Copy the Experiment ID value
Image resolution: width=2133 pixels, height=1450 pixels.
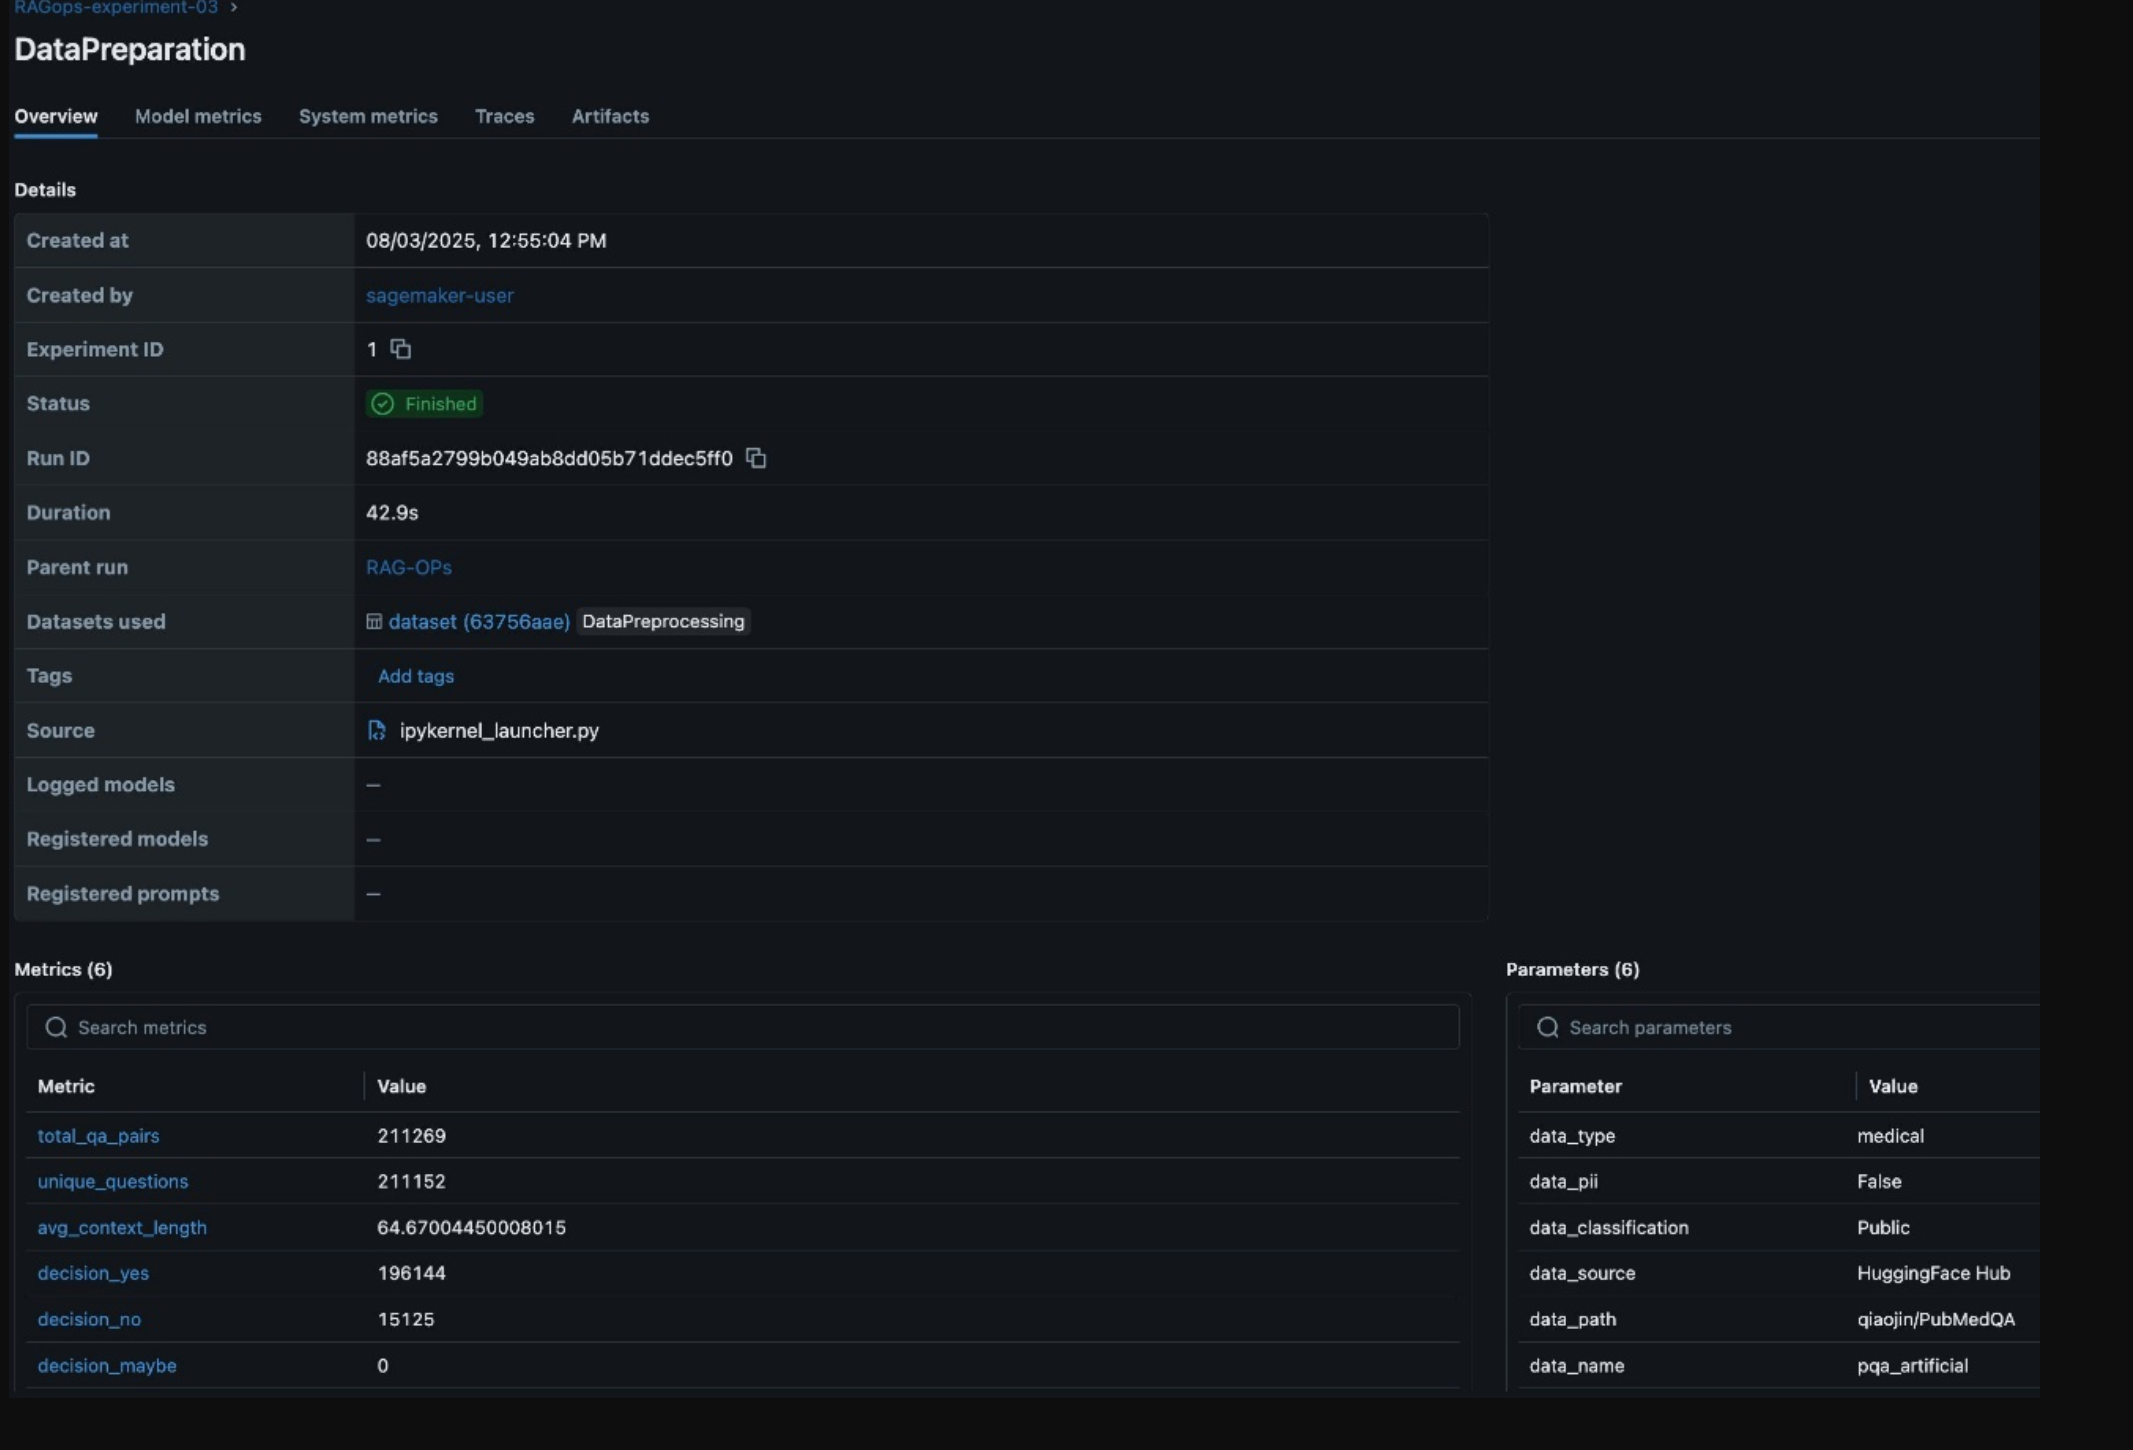point(401,349)
